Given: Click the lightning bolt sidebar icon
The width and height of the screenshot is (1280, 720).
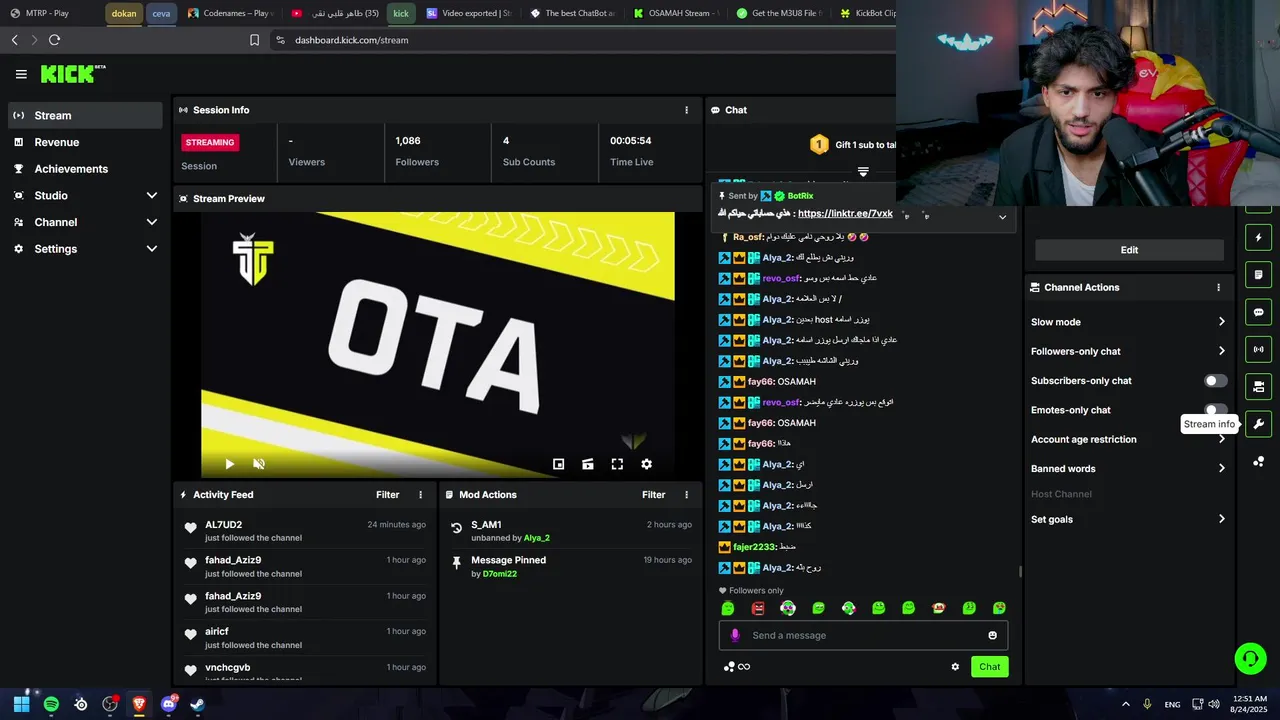Looking at the screenshot, I should click(x=1258, y=238).
